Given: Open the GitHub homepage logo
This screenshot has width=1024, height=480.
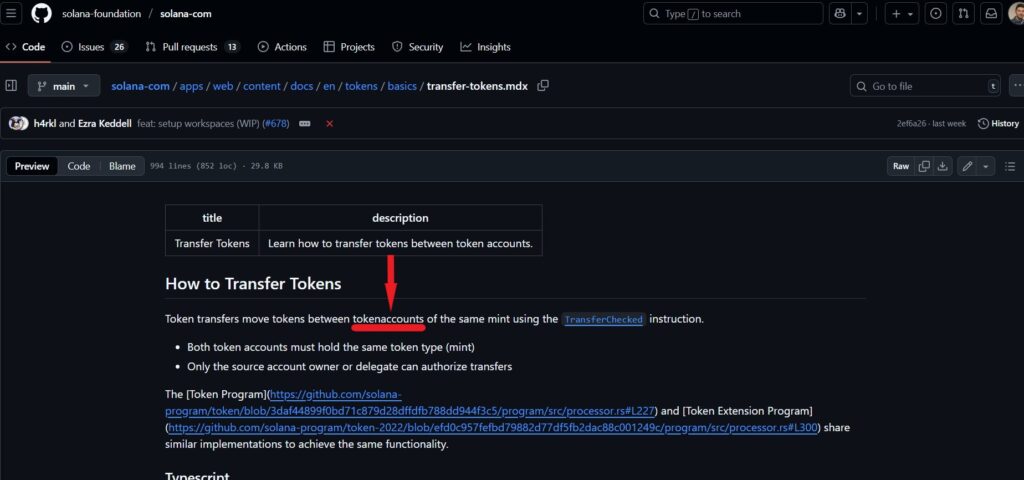Looking at the screenshot, I should click(41, 14).
